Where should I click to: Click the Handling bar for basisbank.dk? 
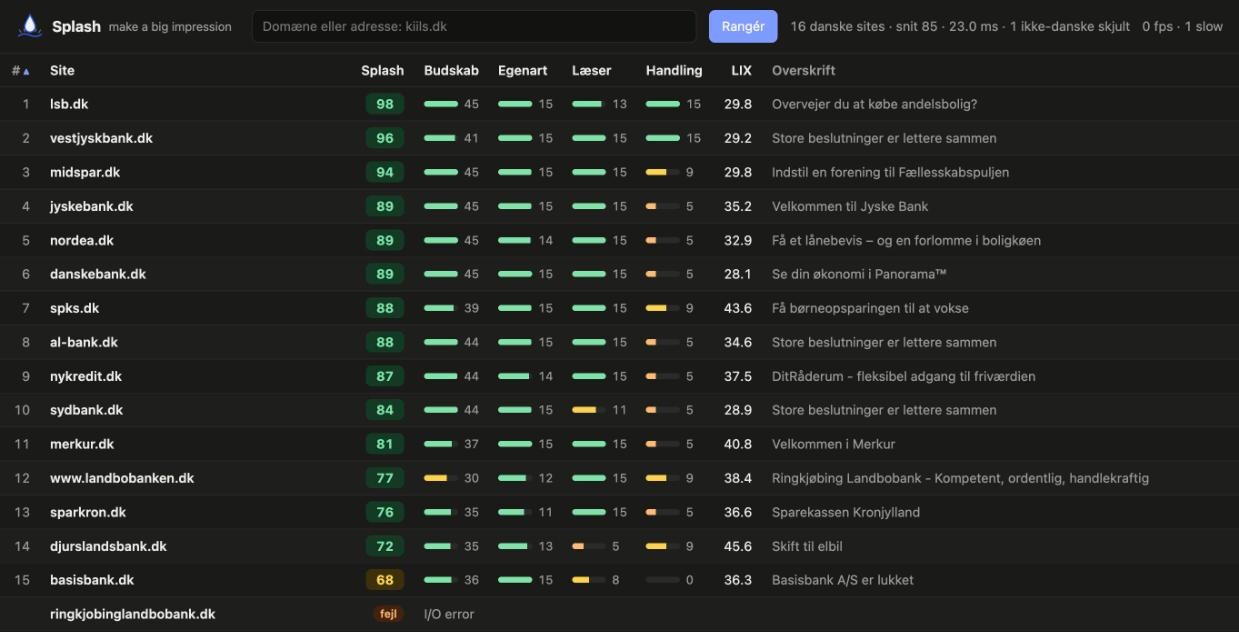663,580
